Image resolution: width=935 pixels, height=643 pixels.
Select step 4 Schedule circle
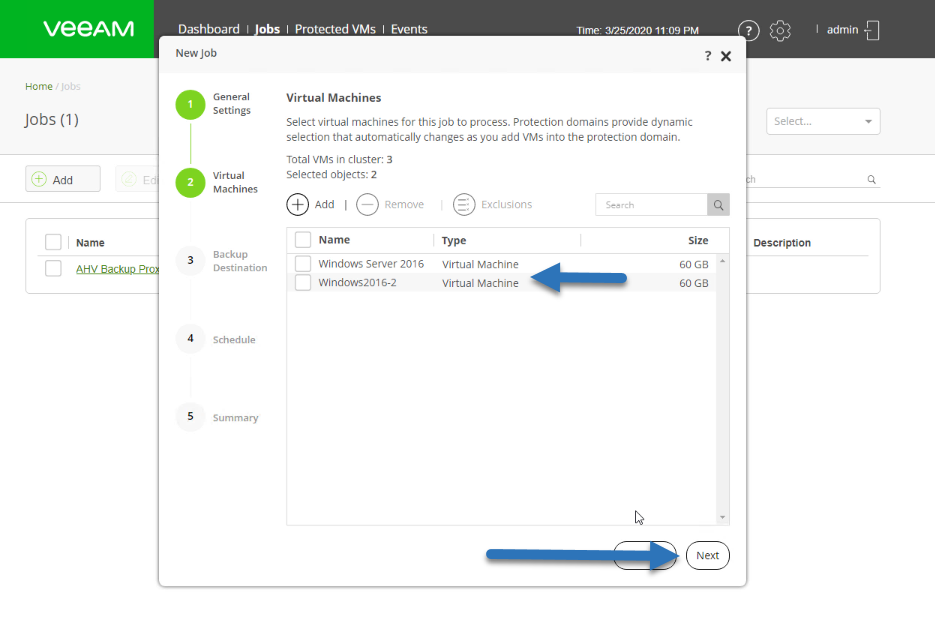tap(190, 338)
